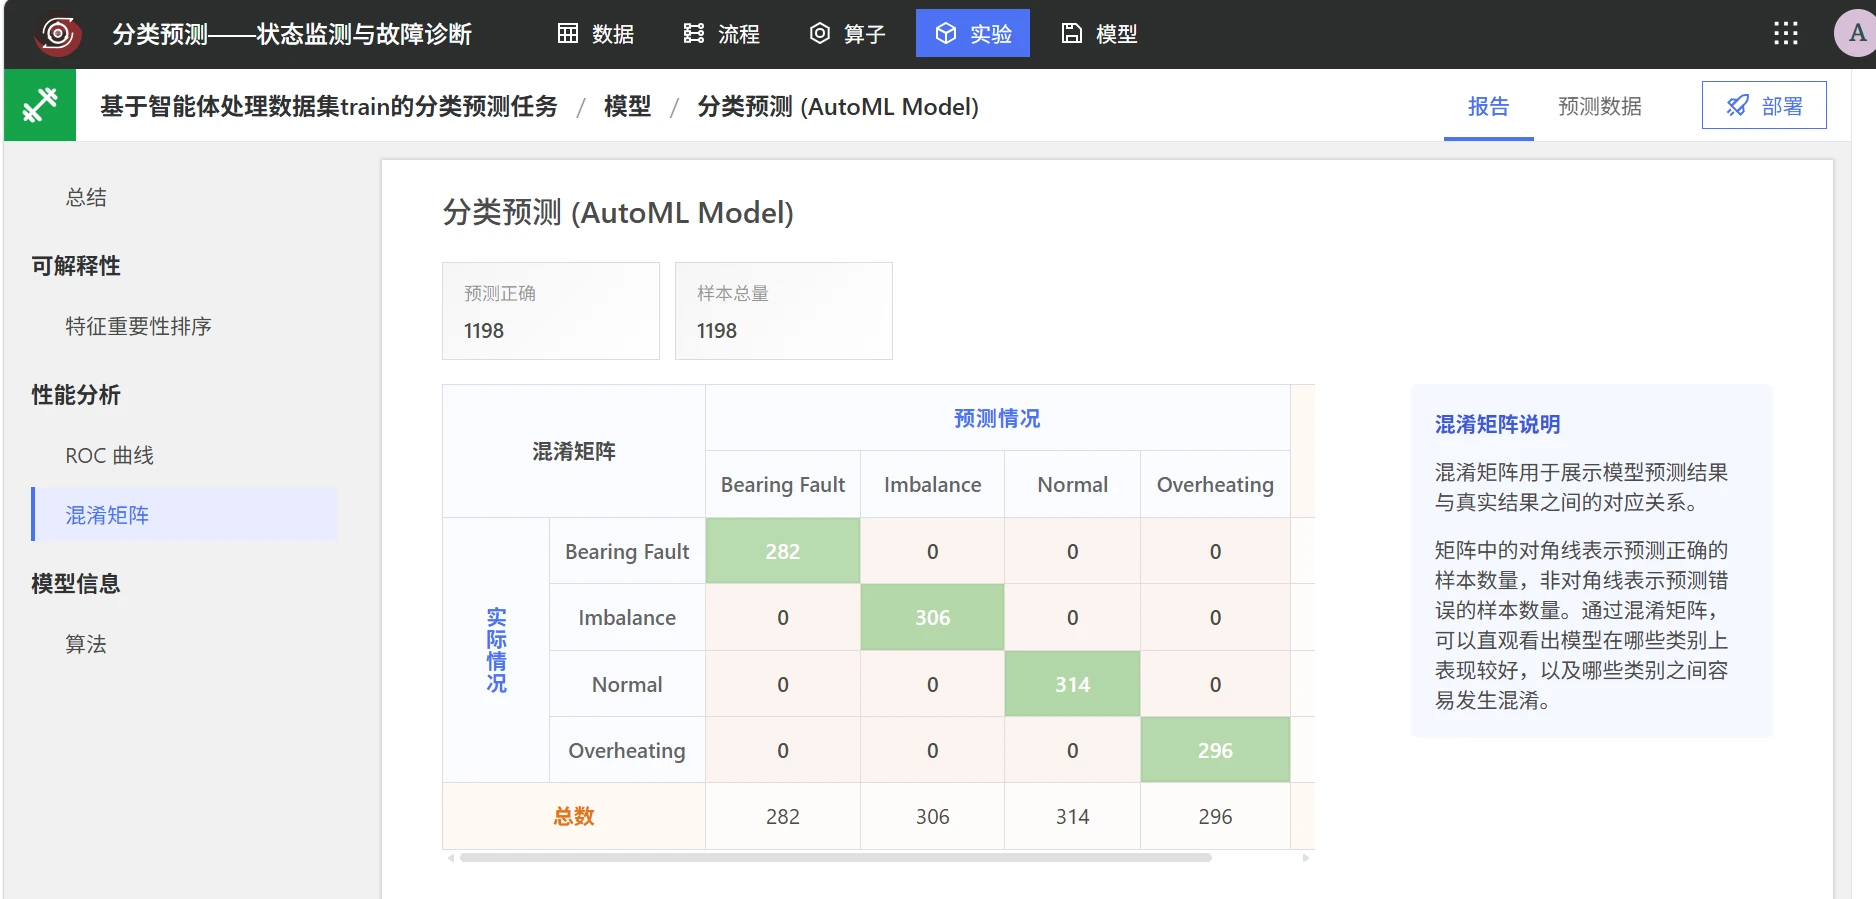Open 算法 in the sidebar

pos(86,644)
